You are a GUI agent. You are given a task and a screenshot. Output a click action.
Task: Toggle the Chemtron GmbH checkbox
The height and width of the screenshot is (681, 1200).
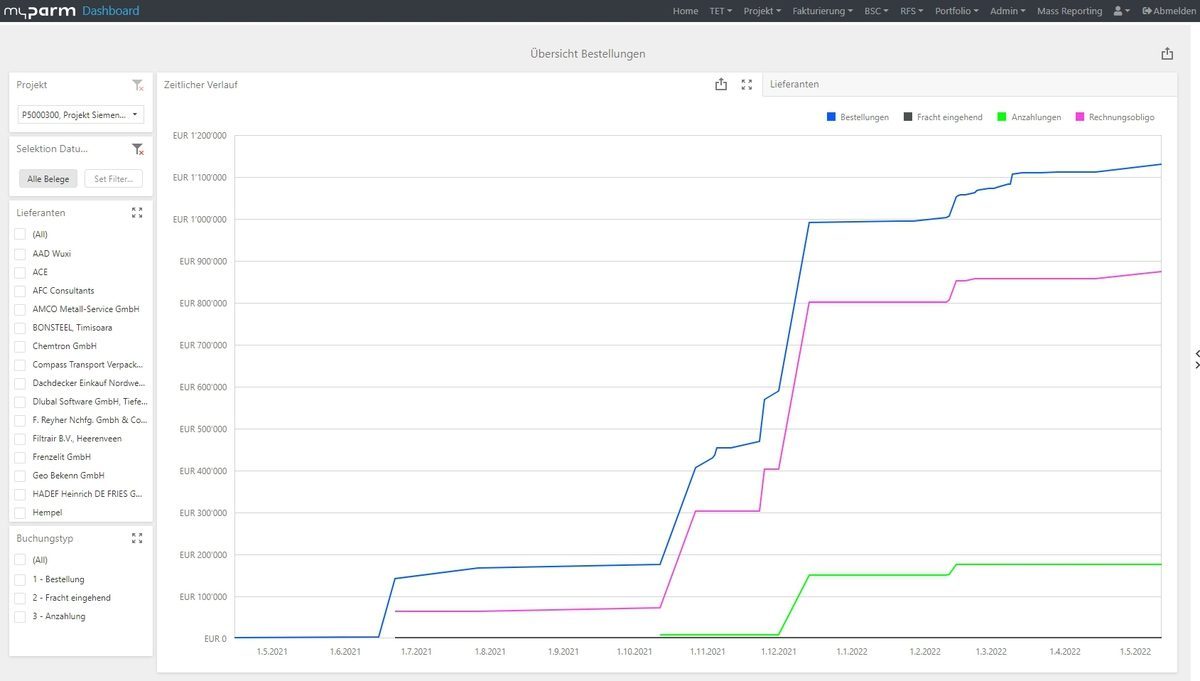click(x=20, y=346)
